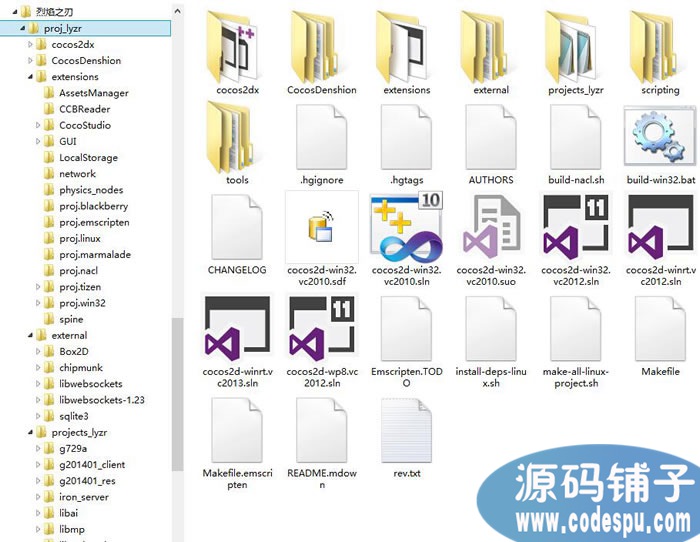This screenshot has height=542, width=700.
Task: Expand the chipmunk tree node
Action: point(38,367)
